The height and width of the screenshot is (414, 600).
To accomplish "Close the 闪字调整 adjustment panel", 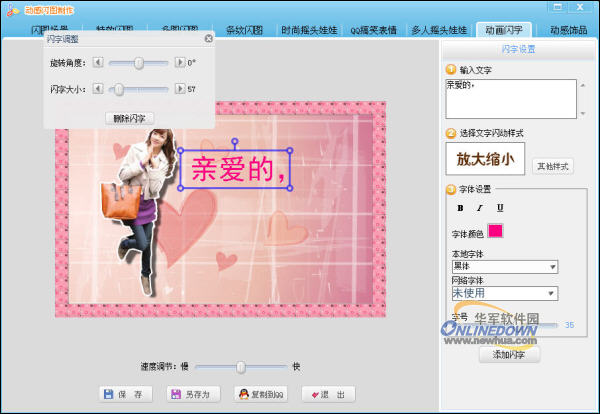I will click(208, 39).
